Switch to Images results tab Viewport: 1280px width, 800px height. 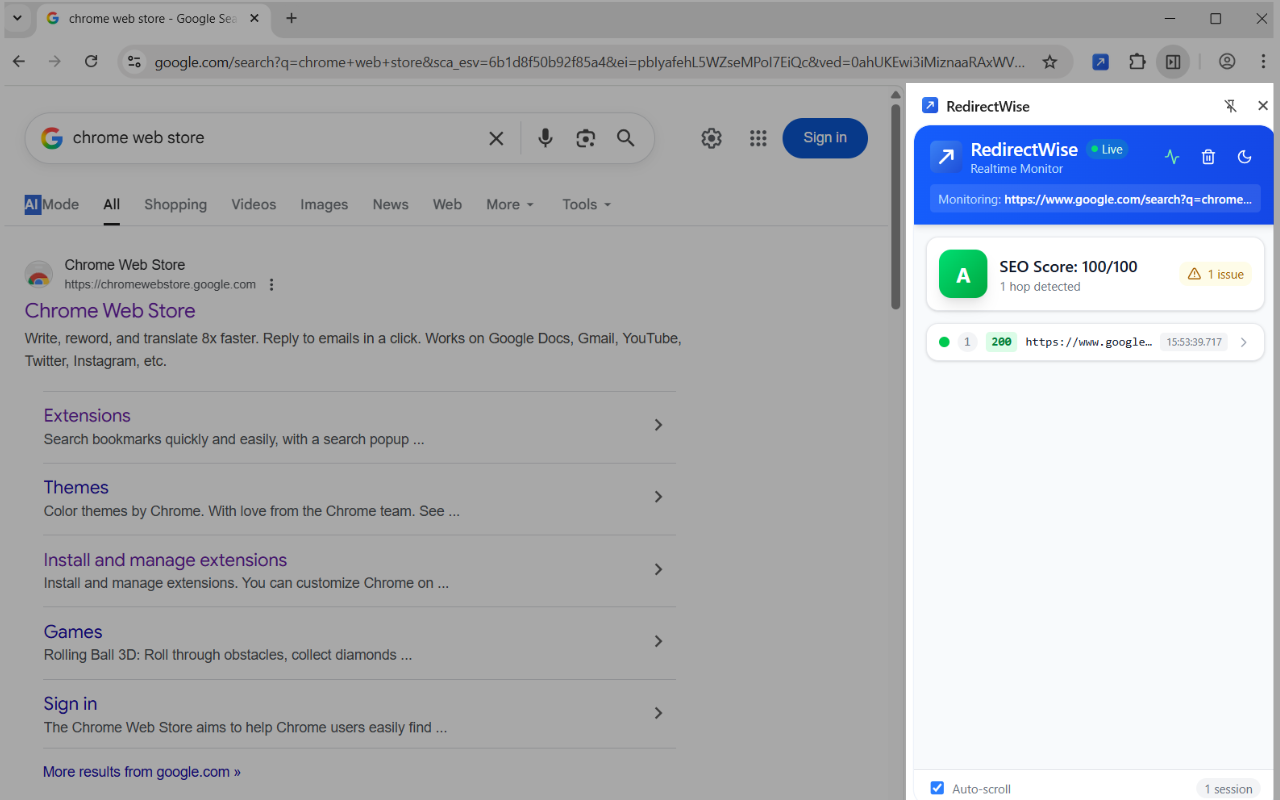pyautogui.click(x=324, y=204)
